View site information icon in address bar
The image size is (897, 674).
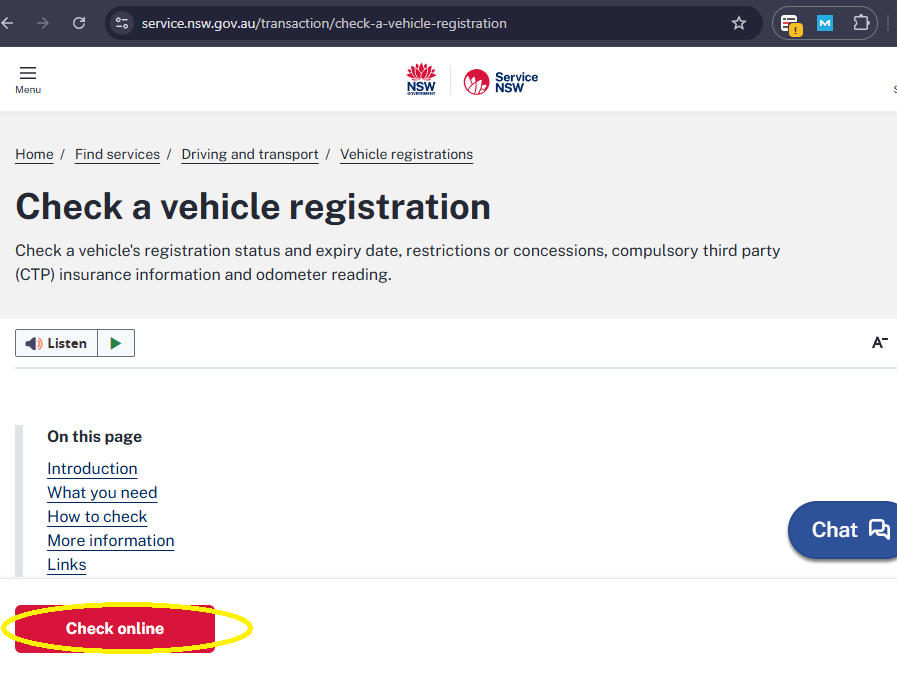pos(122,23)
